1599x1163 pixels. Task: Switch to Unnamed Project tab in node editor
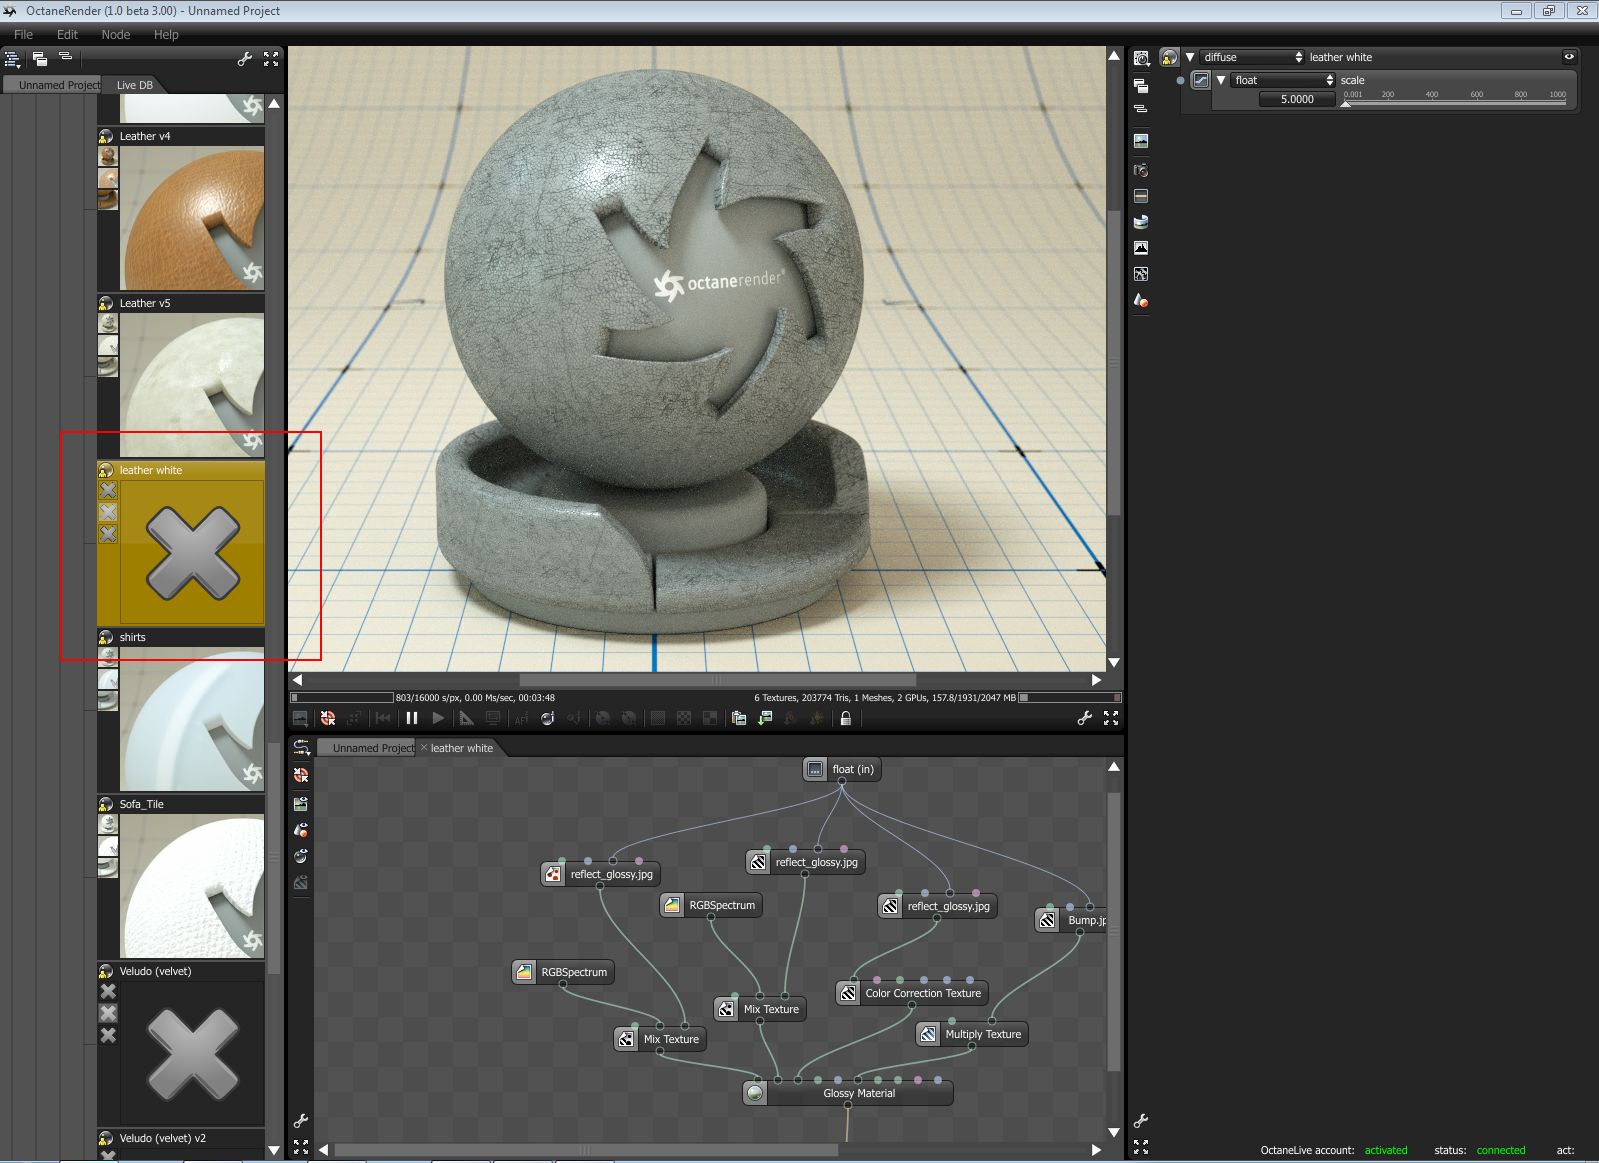[x=367, y=748]
